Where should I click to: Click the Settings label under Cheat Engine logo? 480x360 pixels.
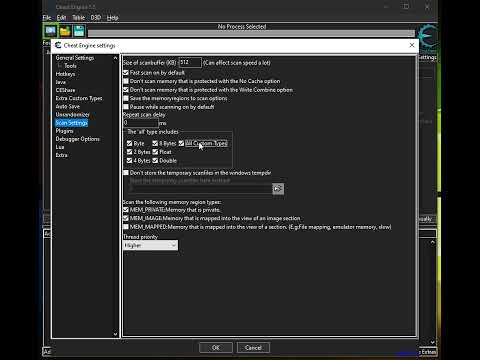pos(427,57)
